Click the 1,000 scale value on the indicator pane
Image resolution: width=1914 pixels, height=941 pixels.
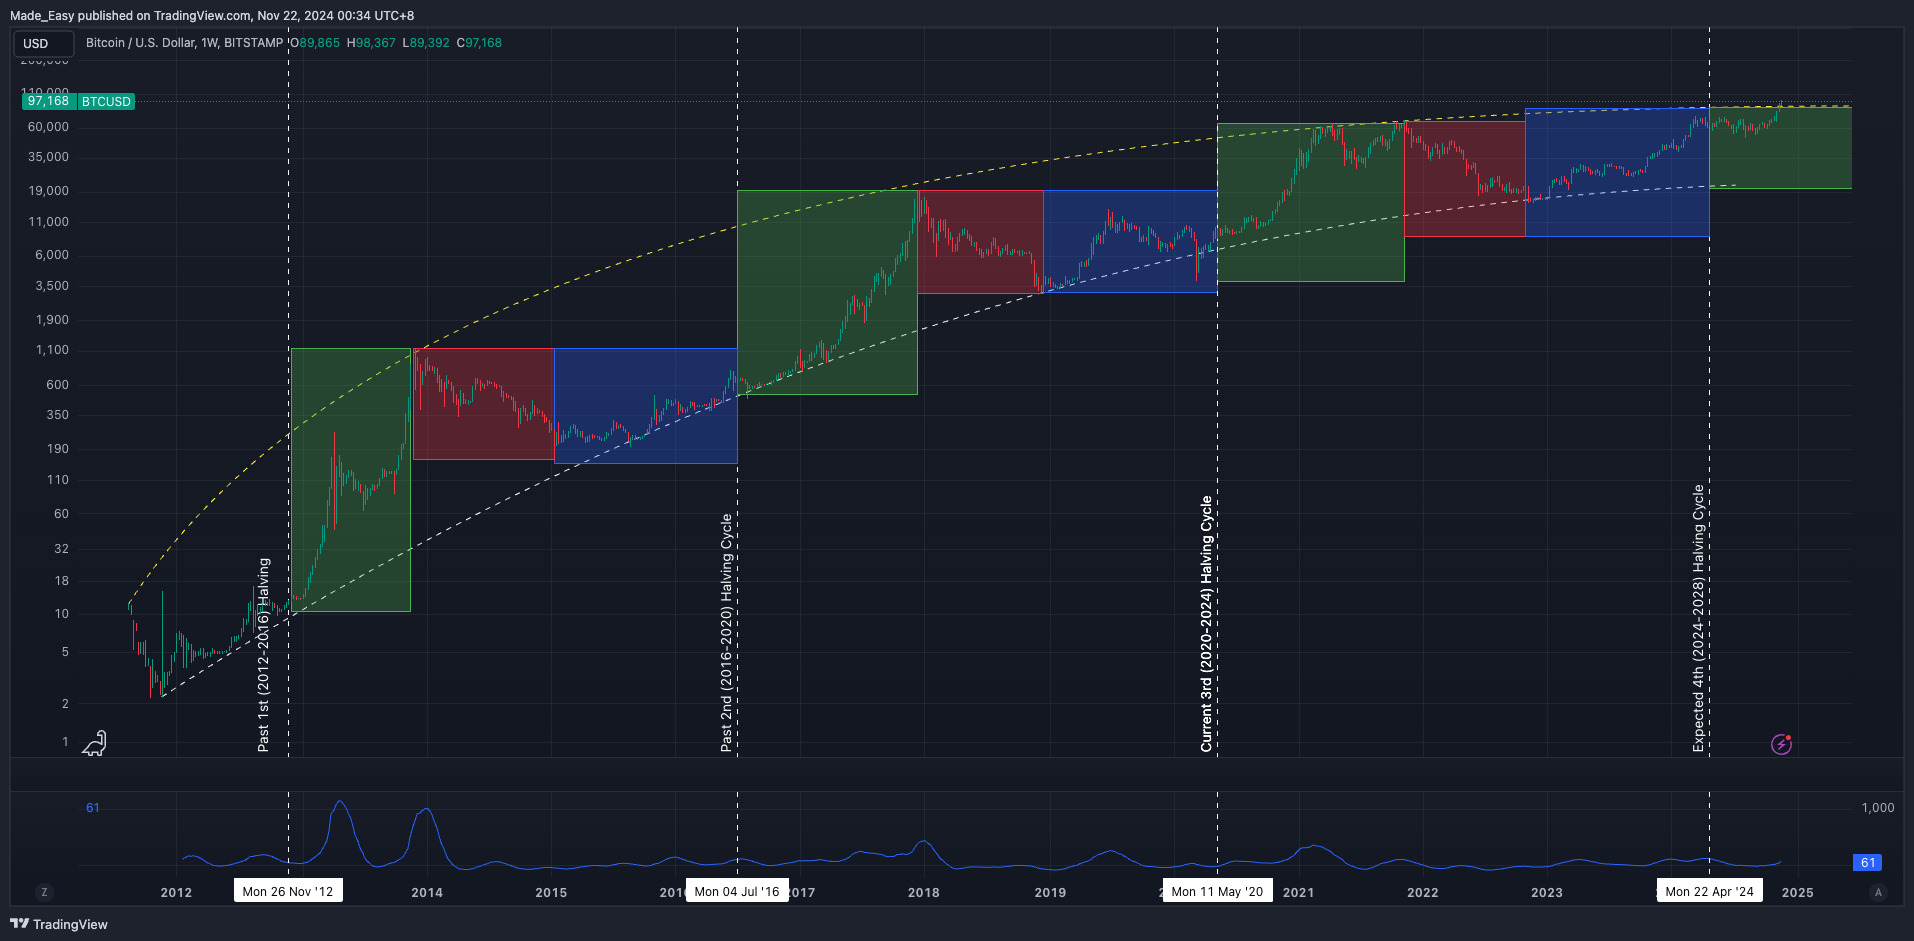point(1877,807)
